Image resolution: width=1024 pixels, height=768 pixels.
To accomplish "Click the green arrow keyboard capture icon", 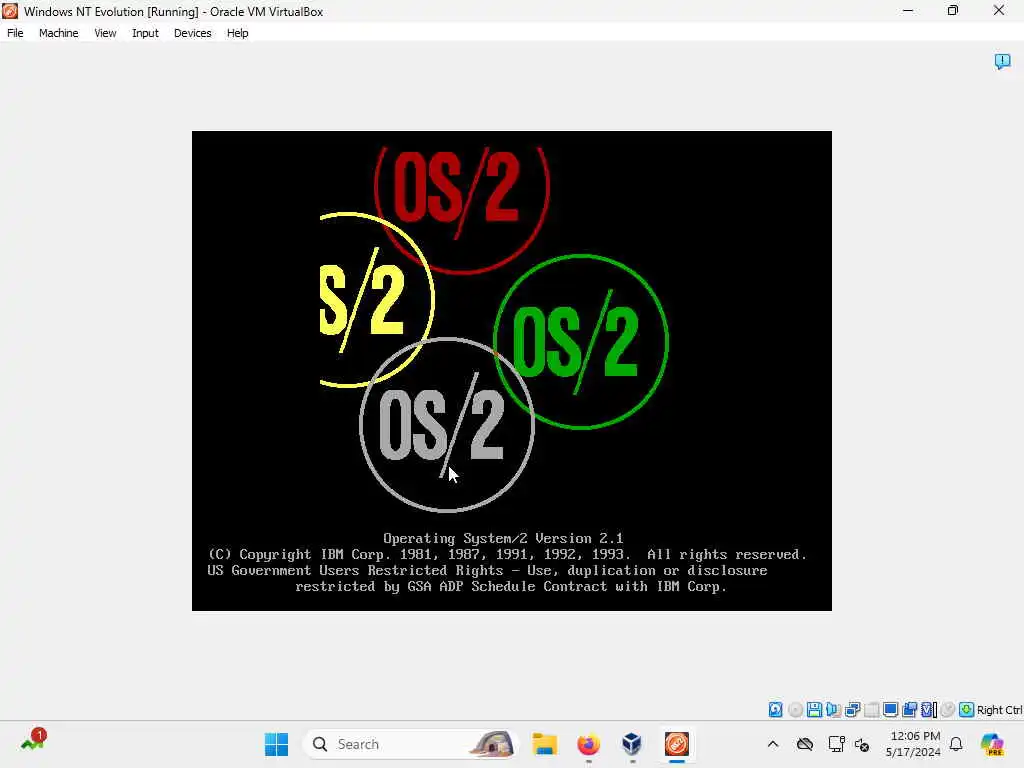I will [x=967, y=709].
